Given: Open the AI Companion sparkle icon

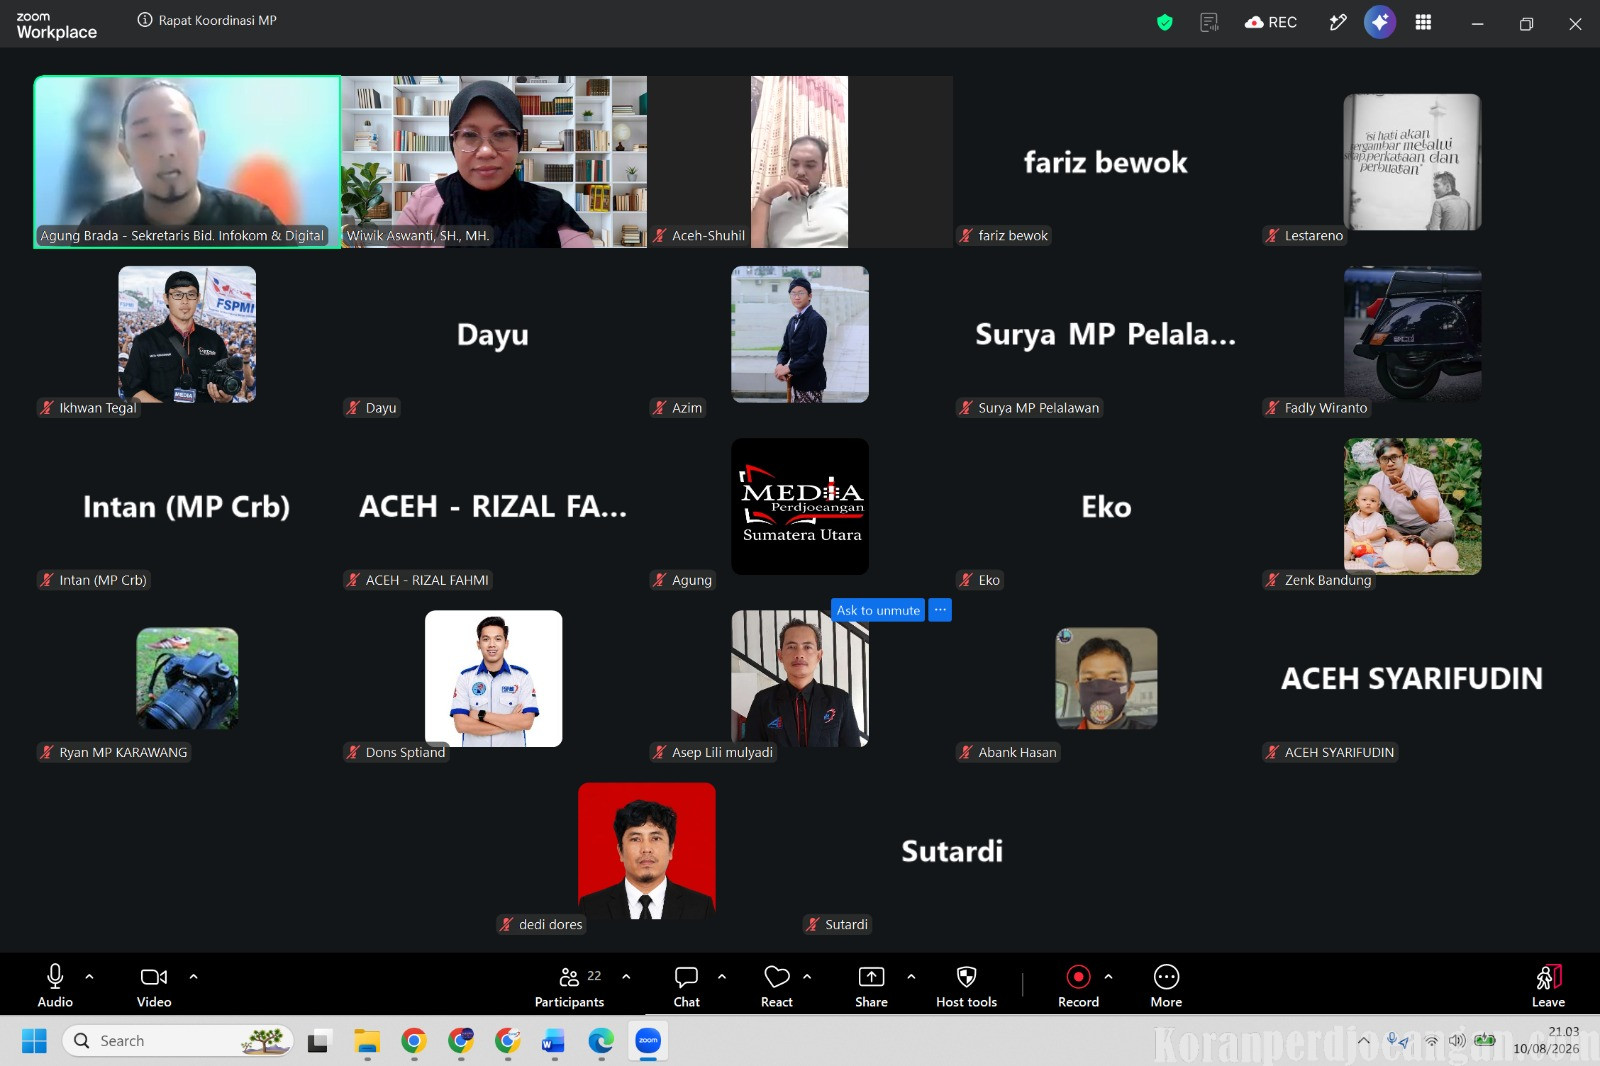Looking at the screenshot, I should (x=1380, y=22).
